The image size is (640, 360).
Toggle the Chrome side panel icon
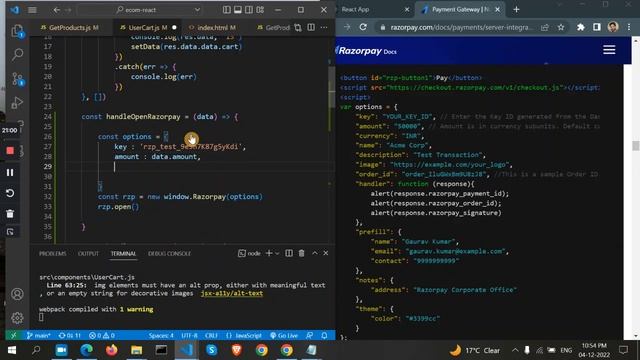[597, 27]
